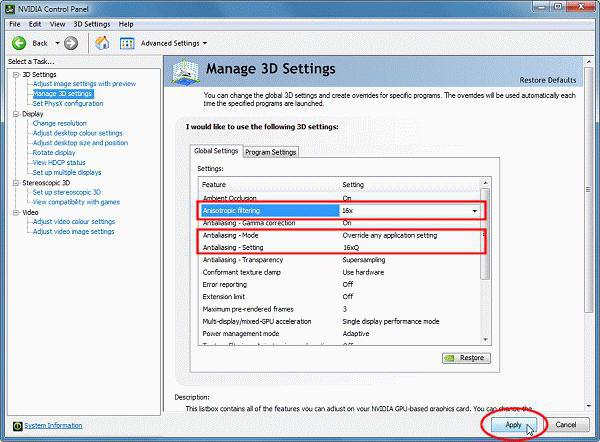Open the 3D Settings menu
The height and width of the screenshot is (442, 600).
pyautogui.click(x=92, y=23)
